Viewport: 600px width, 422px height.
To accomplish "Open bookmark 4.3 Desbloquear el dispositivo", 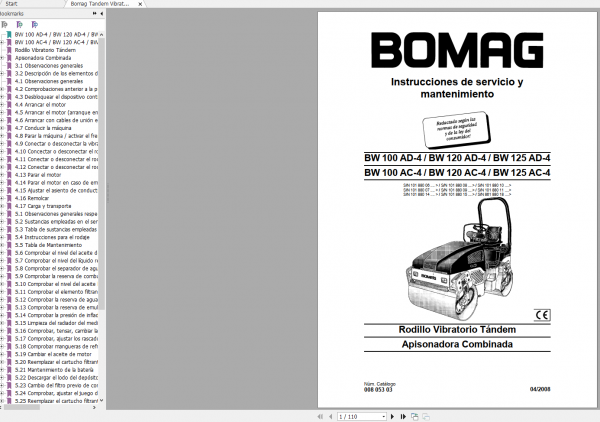I will click(x=56, y=97).
